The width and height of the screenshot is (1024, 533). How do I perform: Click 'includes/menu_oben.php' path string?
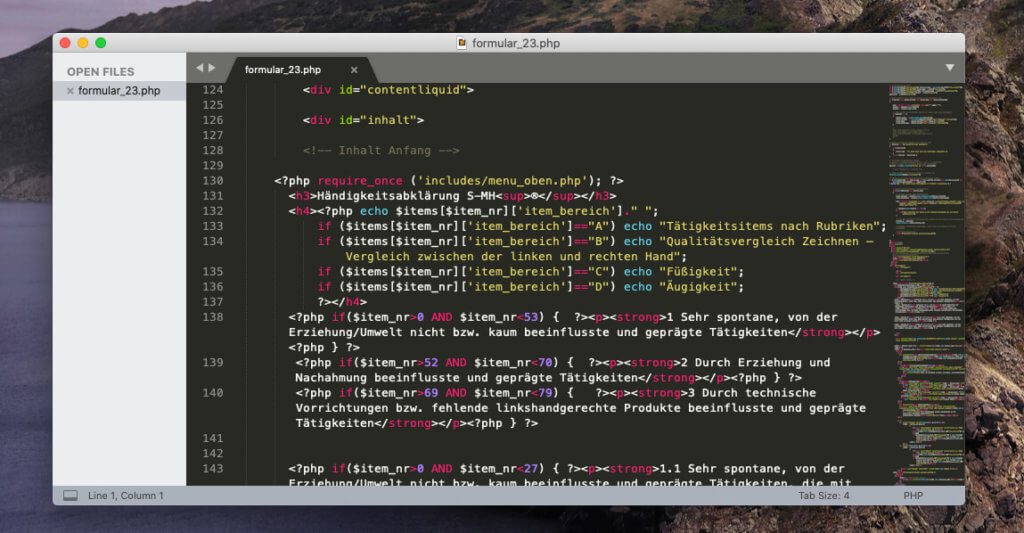coord(502,181)
